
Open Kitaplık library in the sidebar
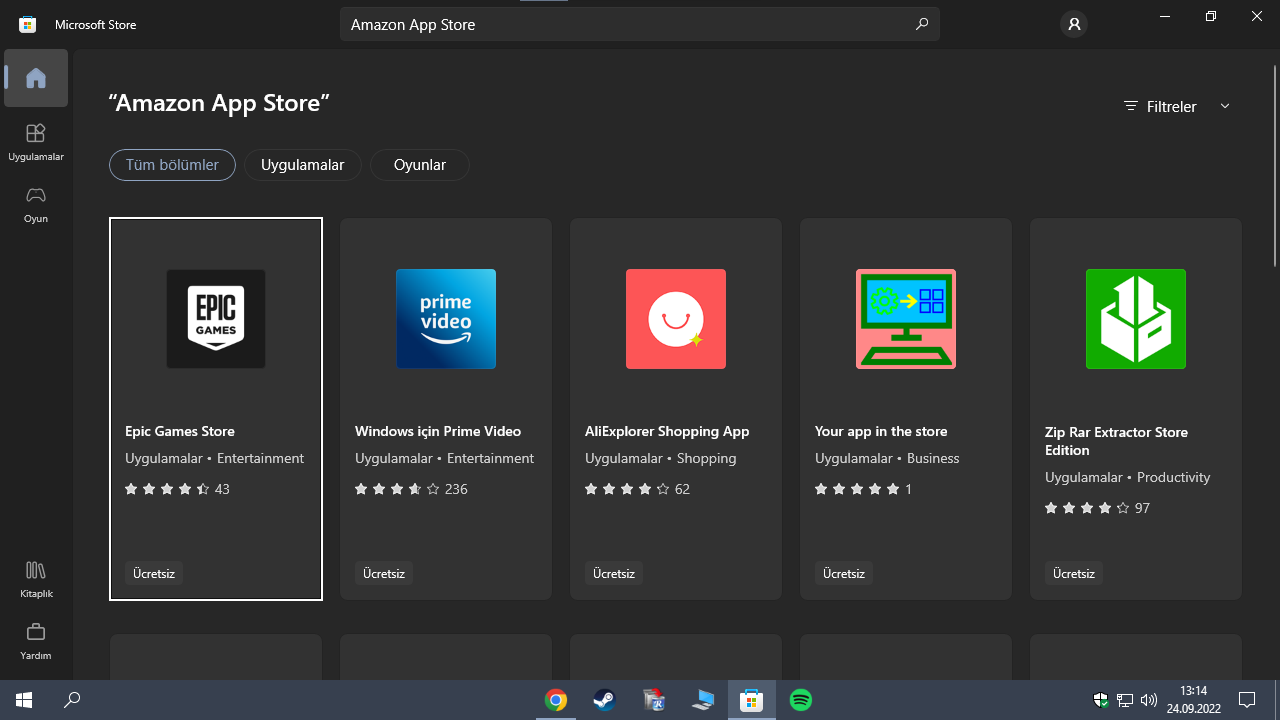(x=36, y=579)
